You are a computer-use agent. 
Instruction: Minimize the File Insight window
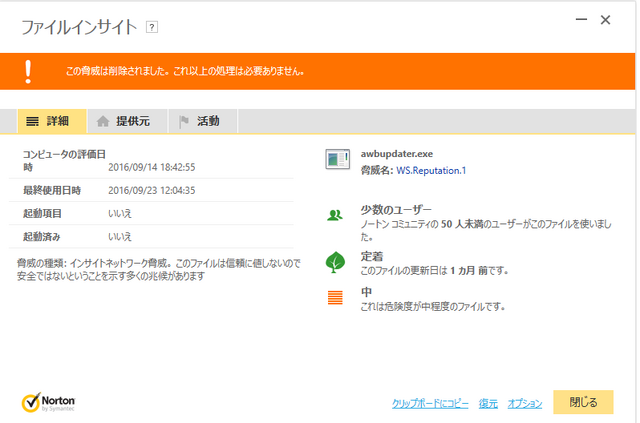click(x=581, y=20)
